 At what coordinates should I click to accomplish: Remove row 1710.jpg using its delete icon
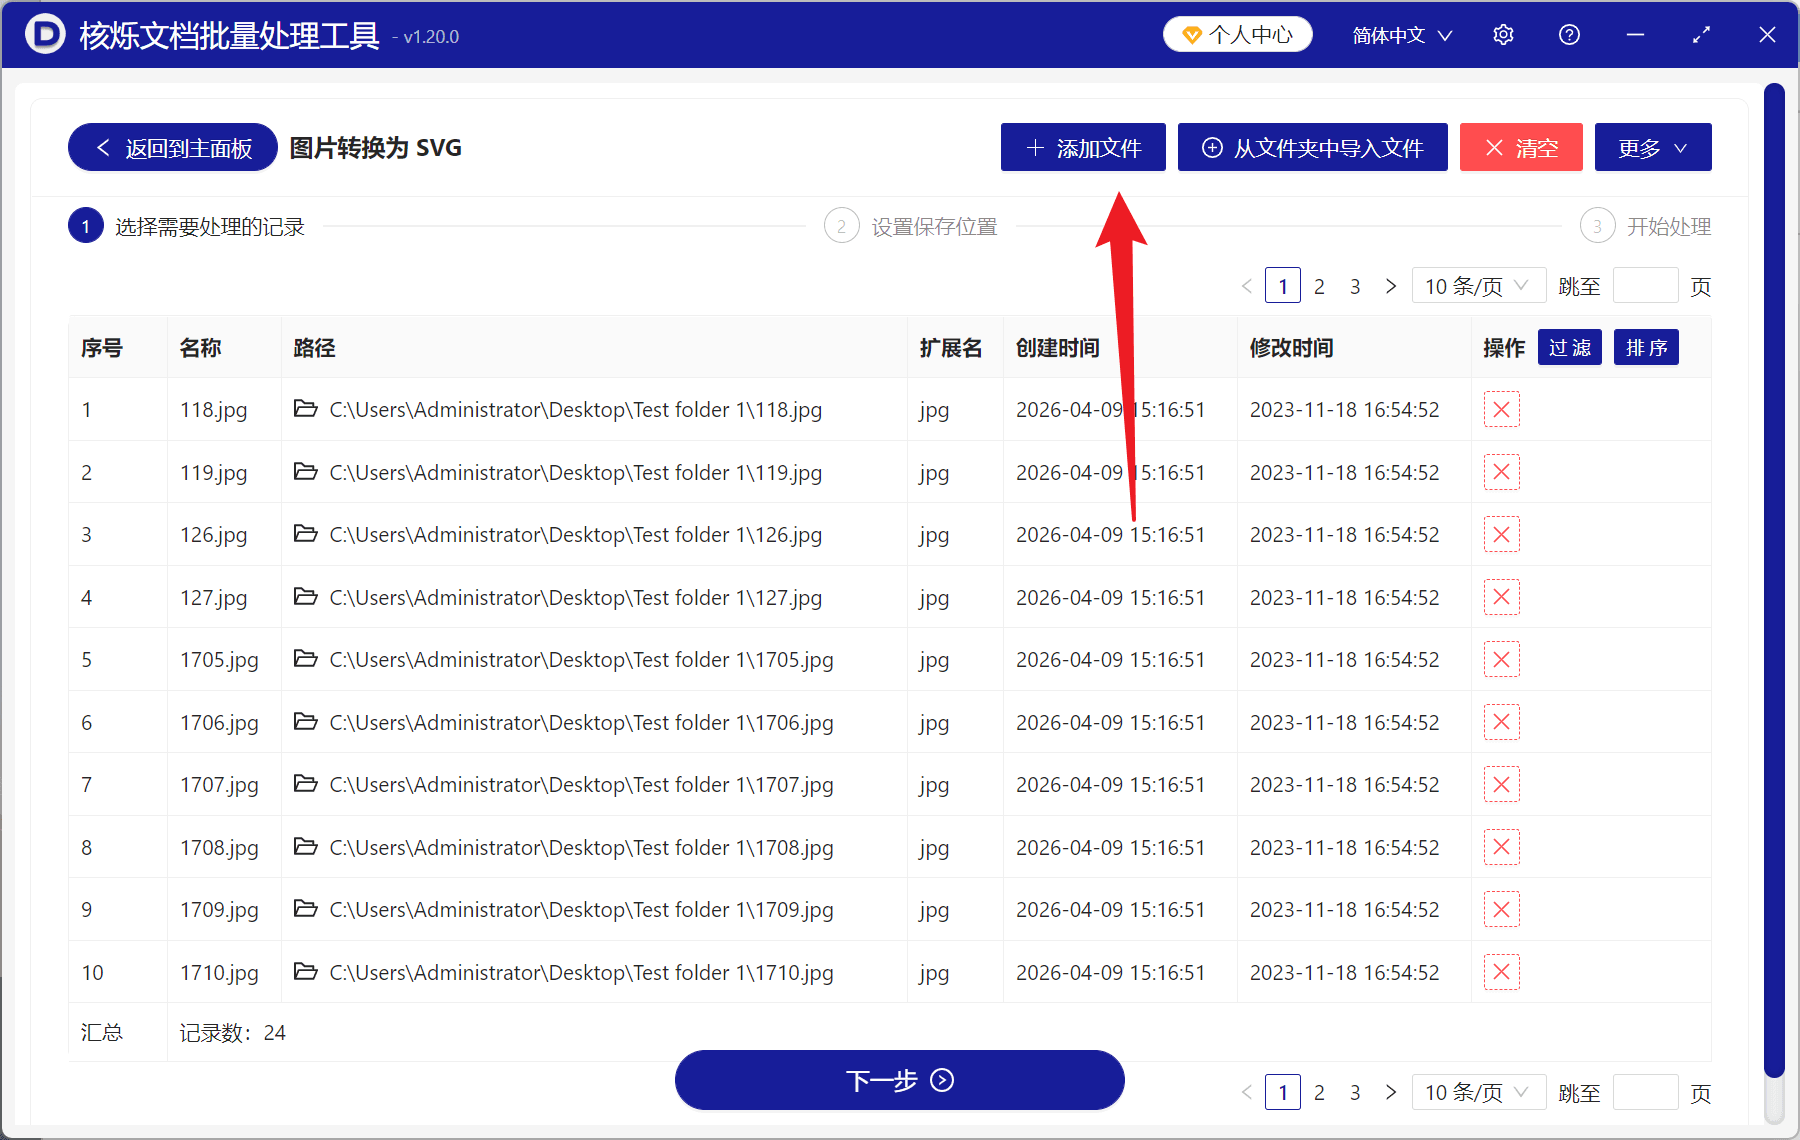pyautogui.click(x=1501, y=971)
